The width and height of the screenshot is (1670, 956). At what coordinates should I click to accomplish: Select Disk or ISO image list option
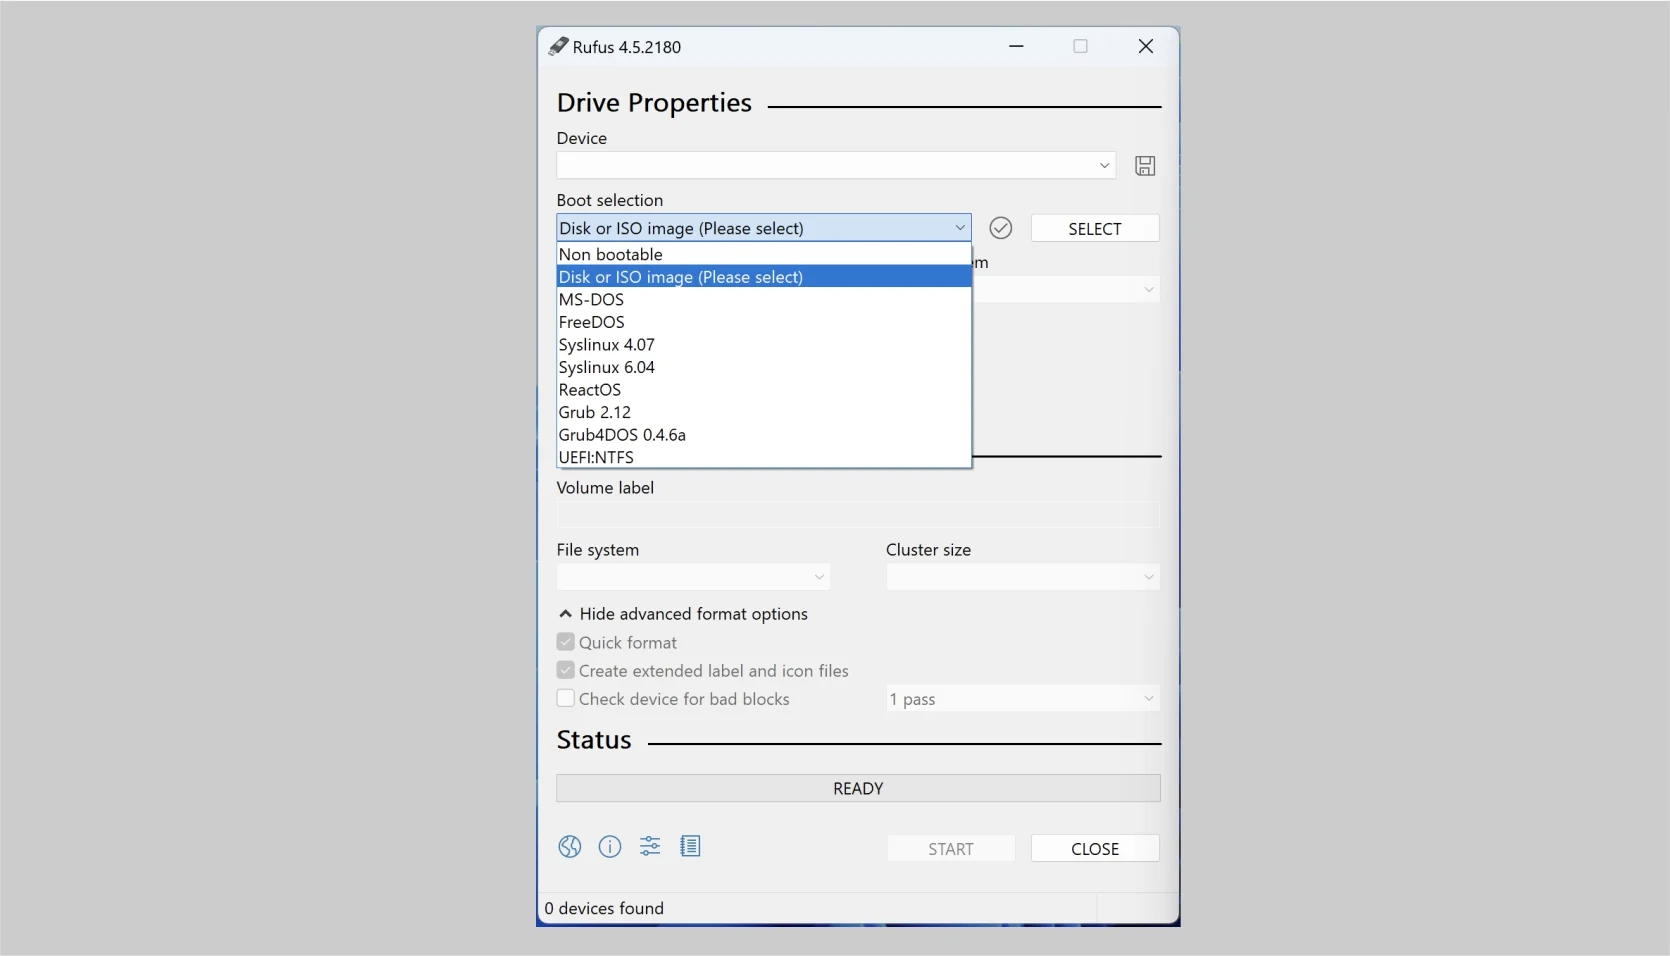tap(764, 277)
